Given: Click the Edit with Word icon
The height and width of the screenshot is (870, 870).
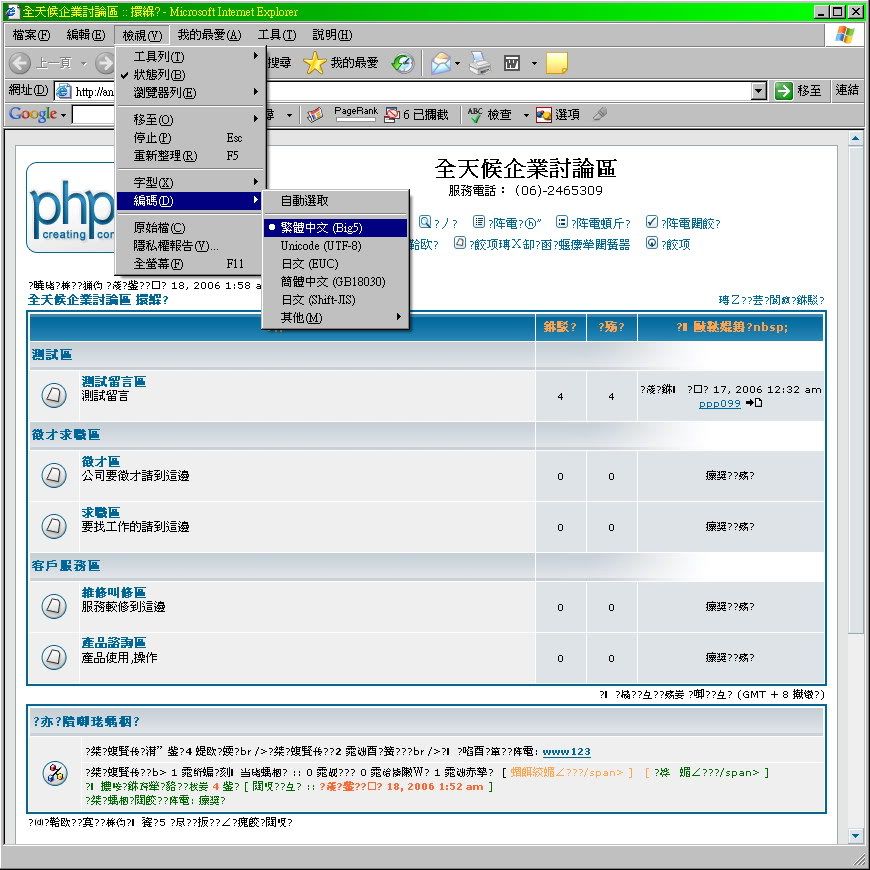Looking at the screenshot, I should (x=512, y=63).
